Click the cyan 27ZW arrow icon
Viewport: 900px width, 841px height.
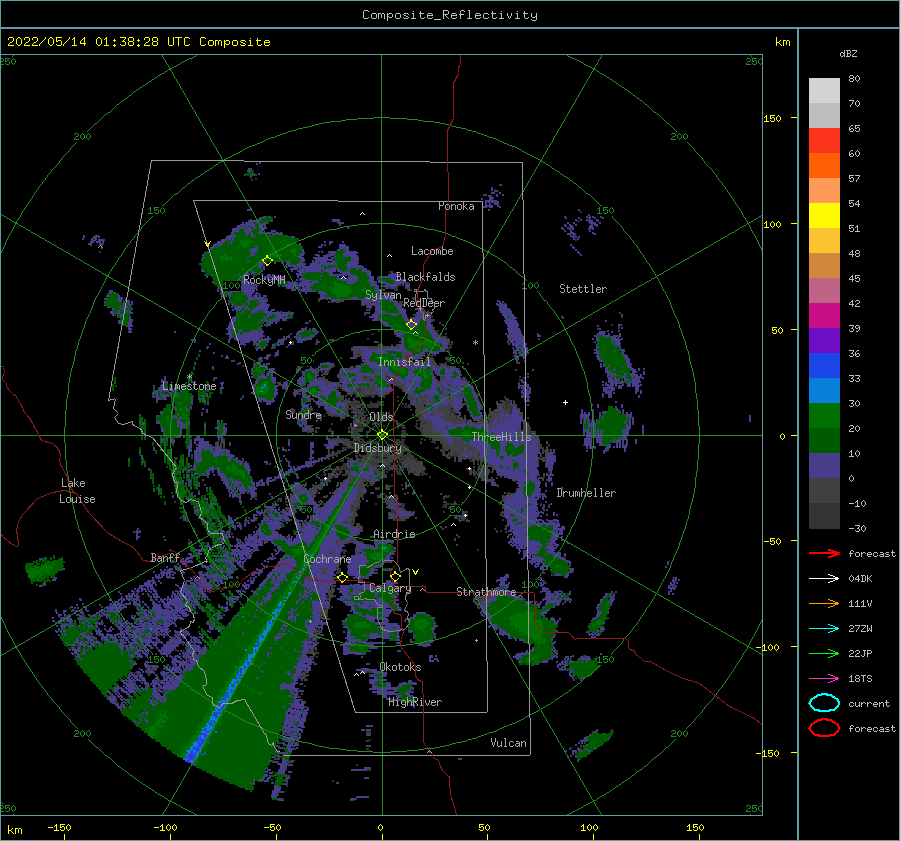(824, 629)
